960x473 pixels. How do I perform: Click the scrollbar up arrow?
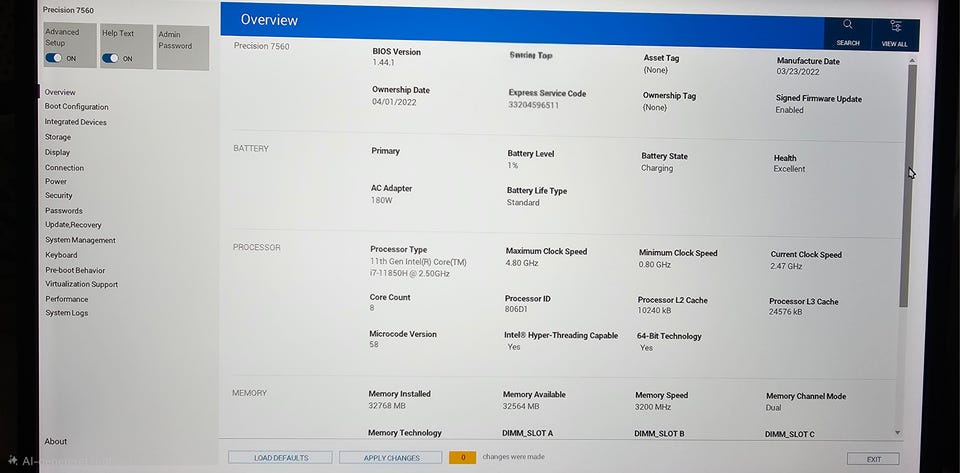912,61
